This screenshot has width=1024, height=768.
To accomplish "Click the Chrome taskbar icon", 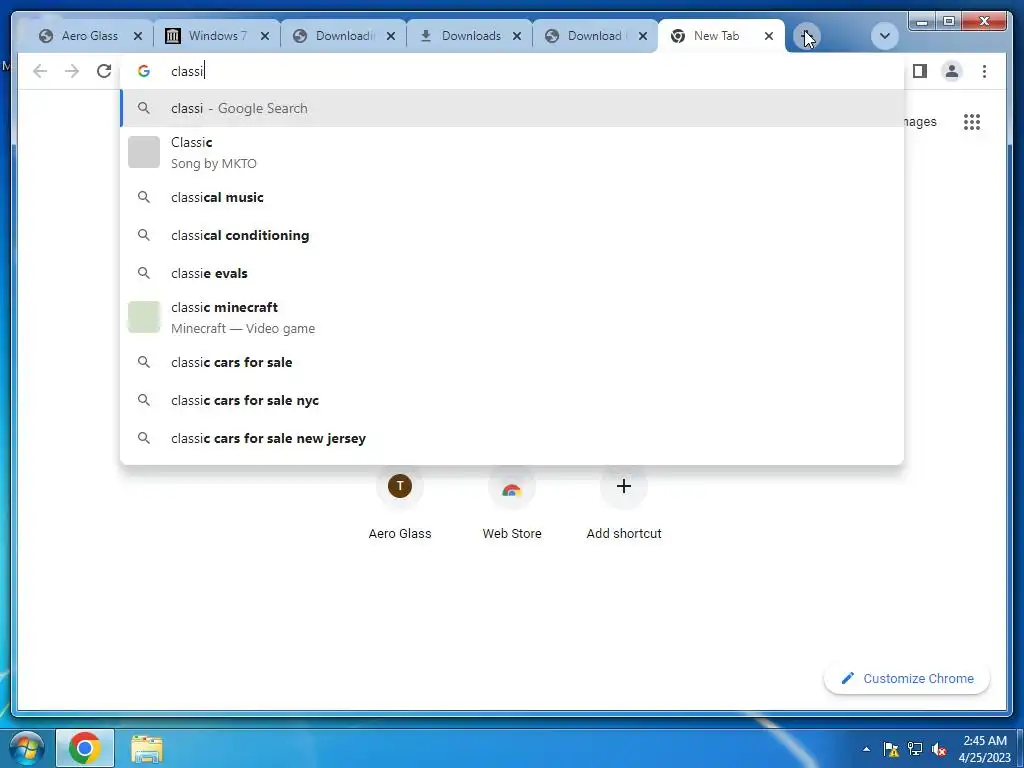I will [x=84, y=748].
